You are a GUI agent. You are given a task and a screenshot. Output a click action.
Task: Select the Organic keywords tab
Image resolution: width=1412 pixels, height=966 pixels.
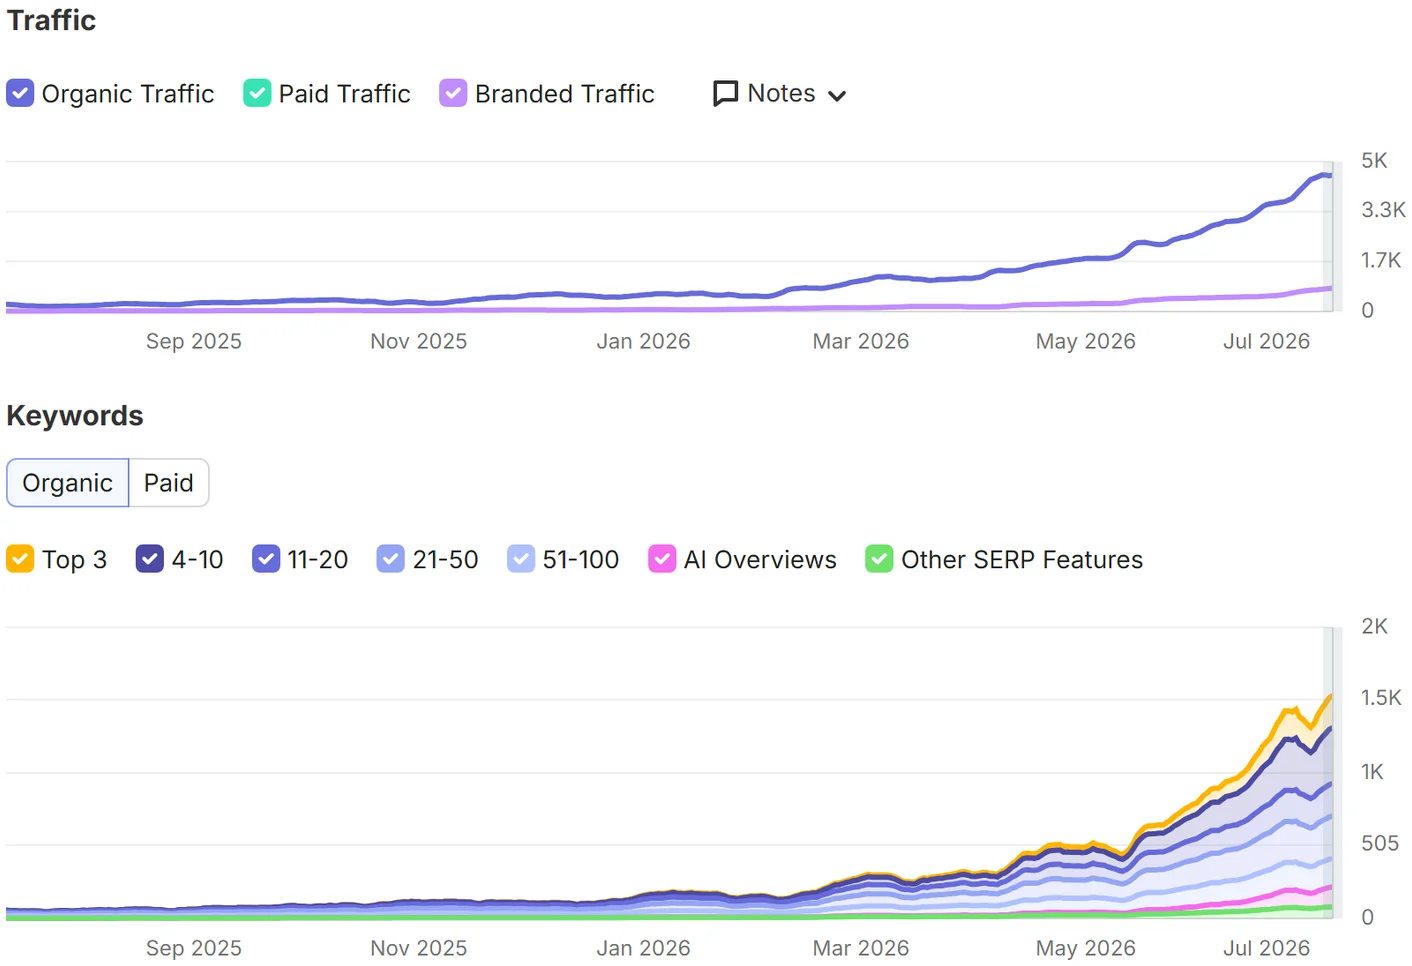[x=68, y=483]
